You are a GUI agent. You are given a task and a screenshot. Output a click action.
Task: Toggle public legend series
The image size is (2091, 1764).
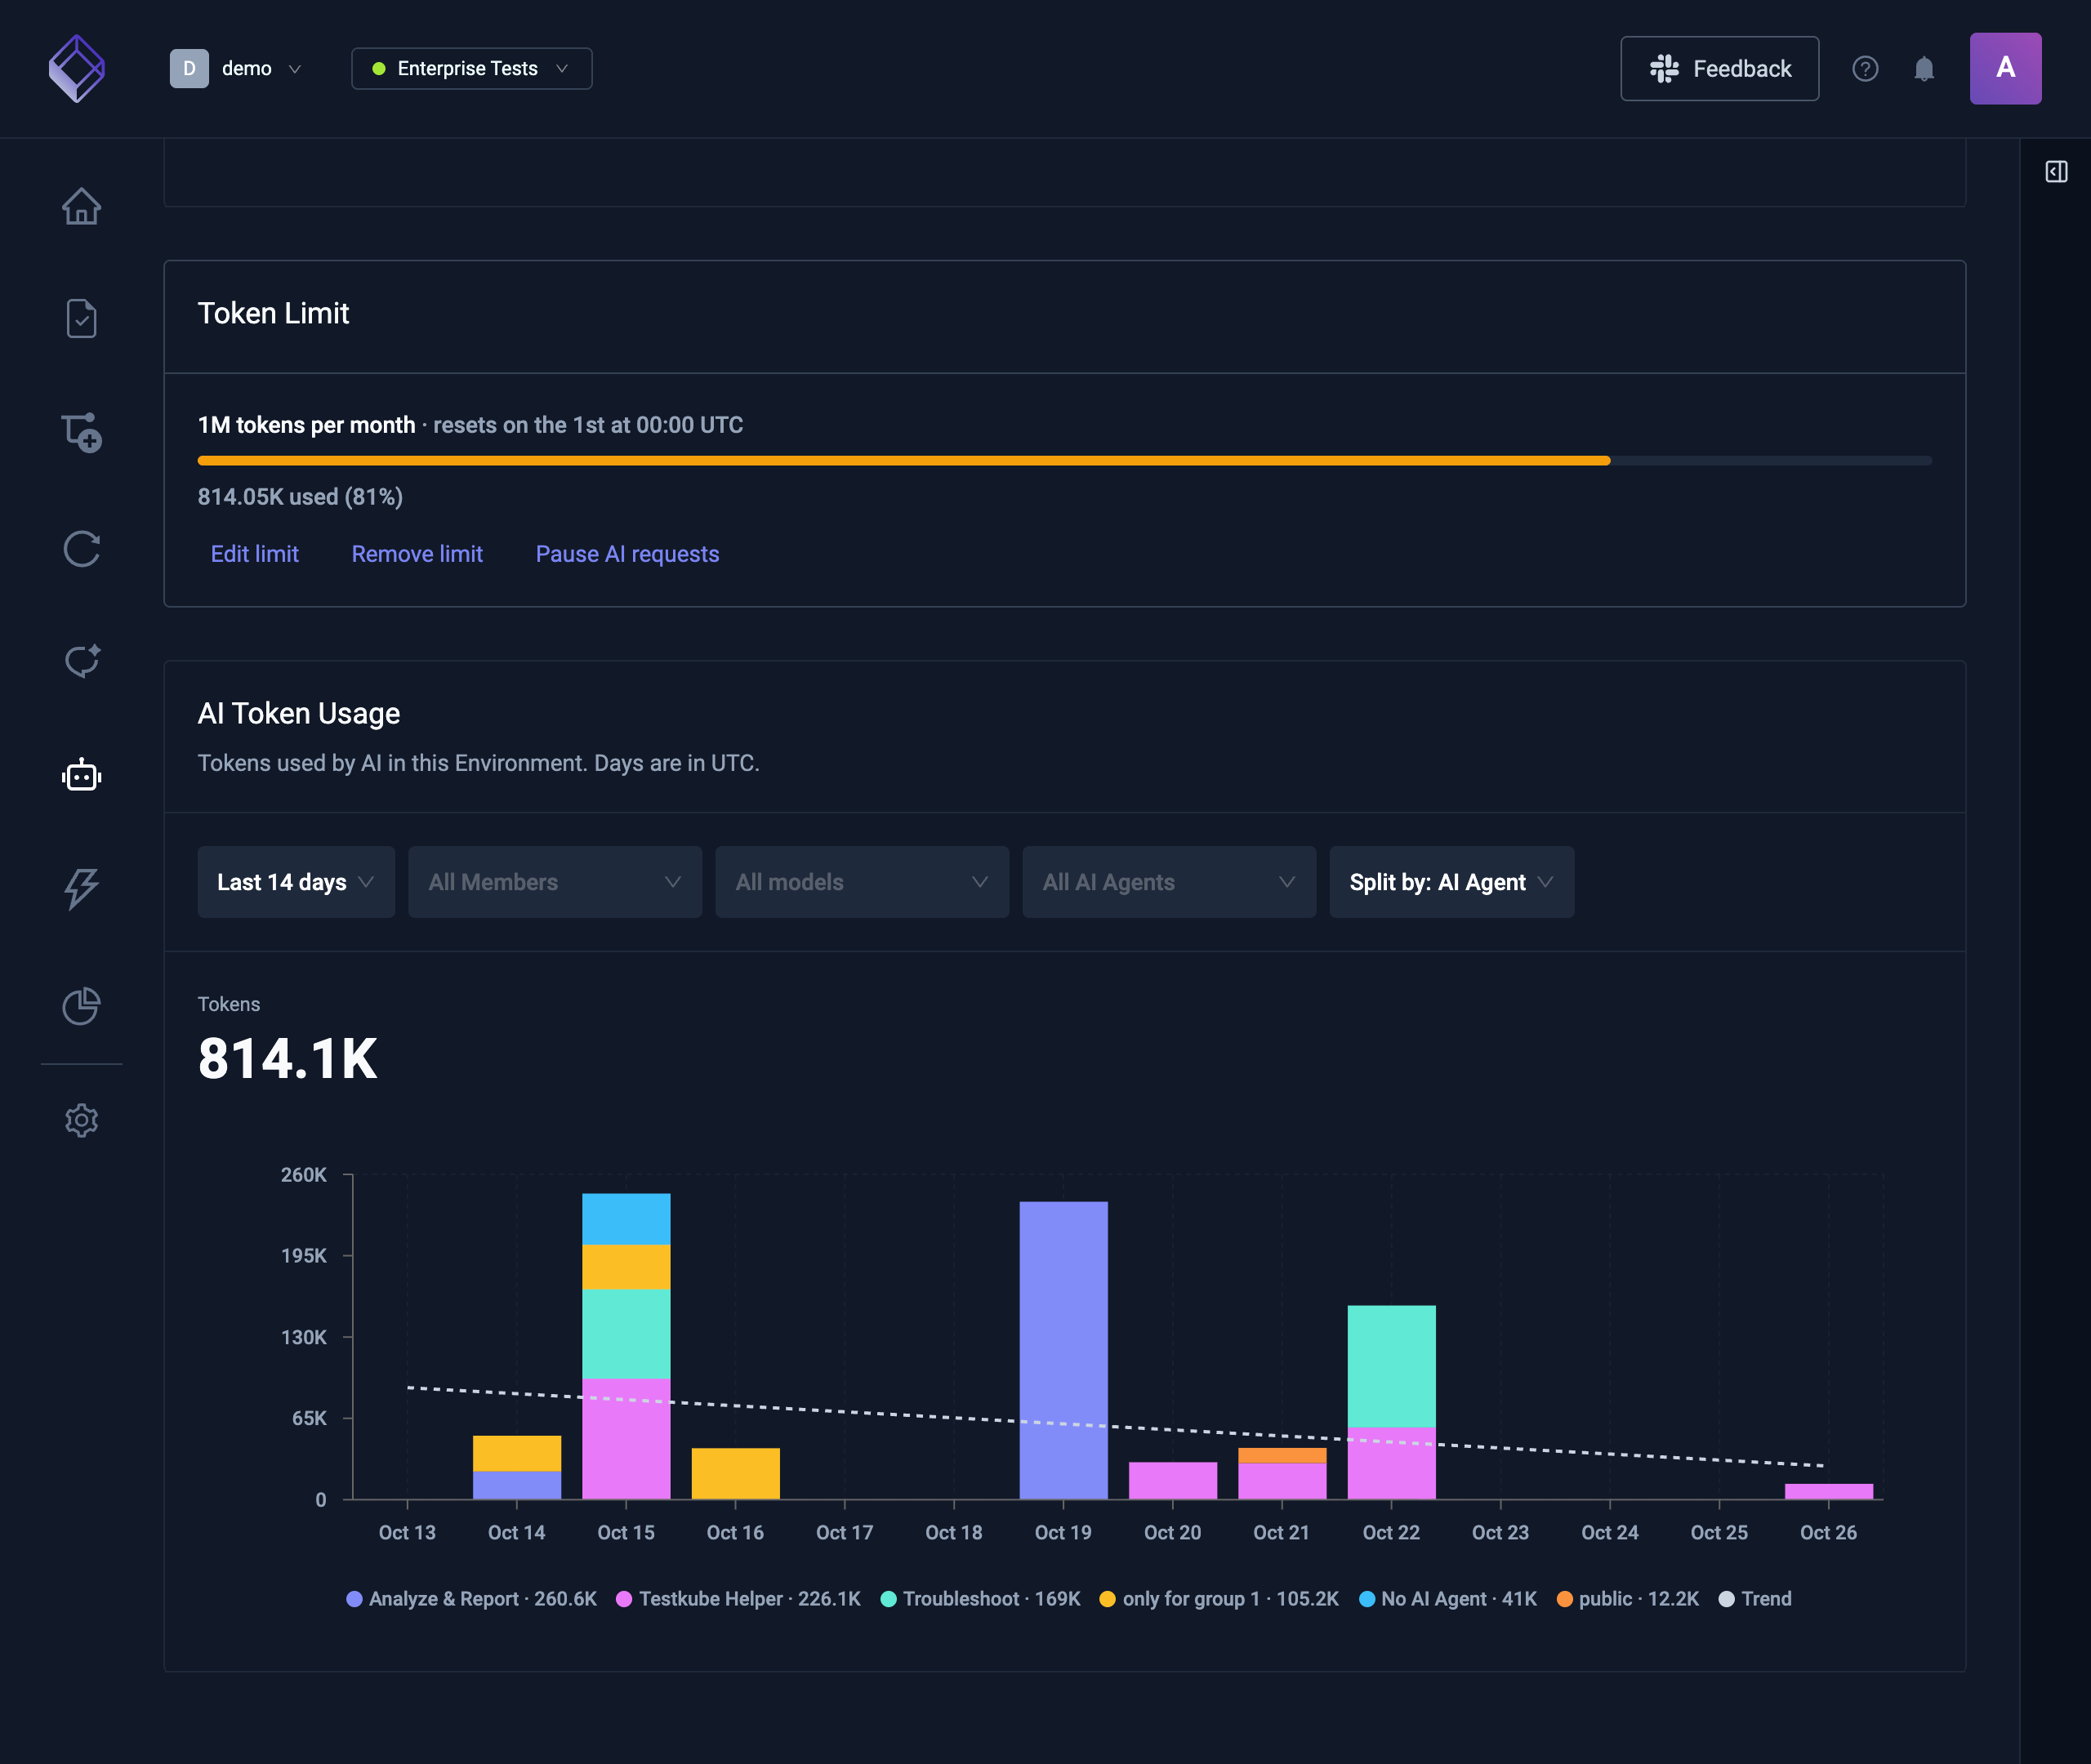pos(1627,1598)
